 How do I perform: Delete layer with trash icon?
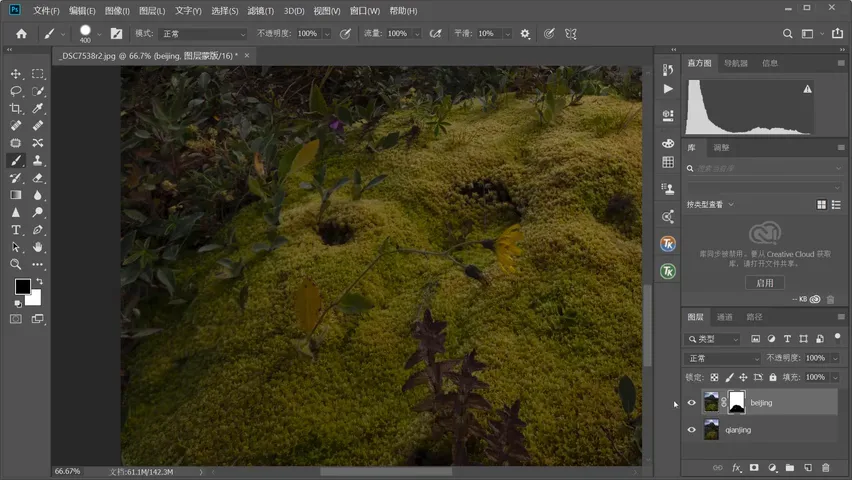point(826,467)
